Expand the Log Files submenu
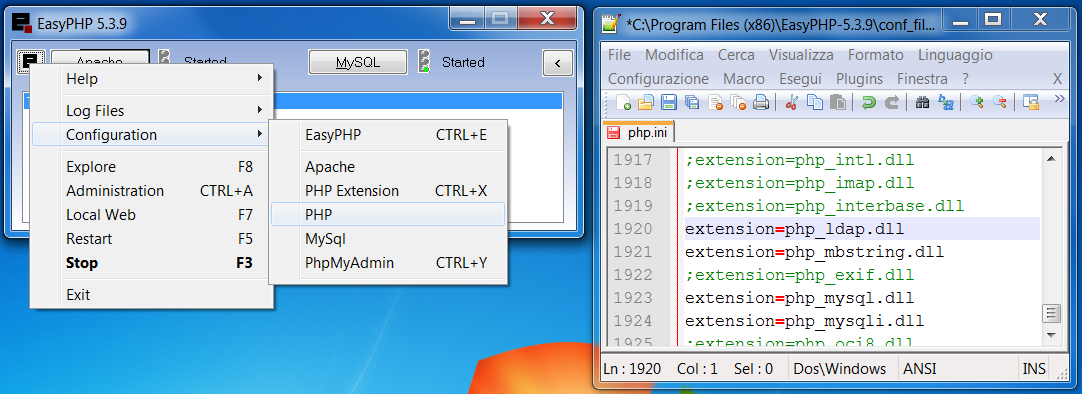 (153, 110)
